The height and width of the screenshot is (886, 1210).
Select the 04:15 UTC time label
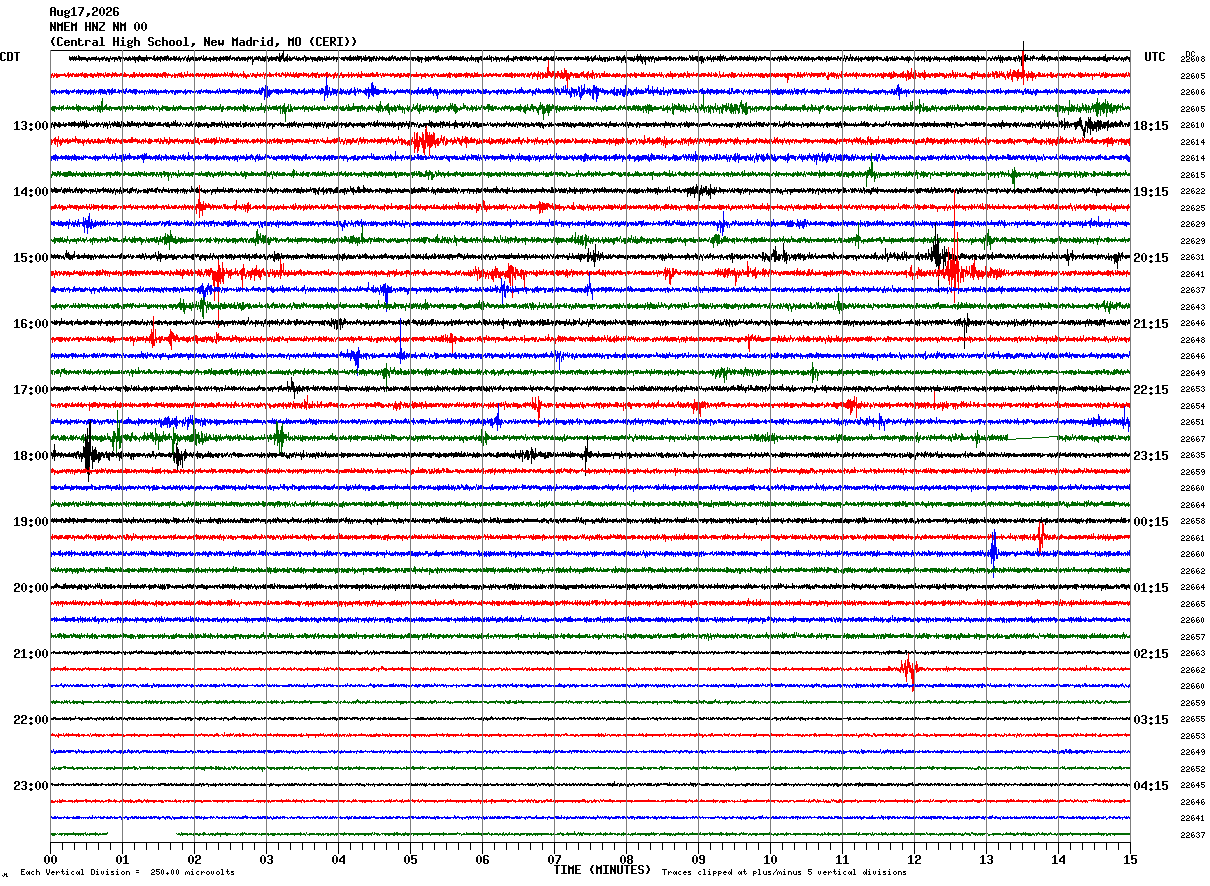1151,785
